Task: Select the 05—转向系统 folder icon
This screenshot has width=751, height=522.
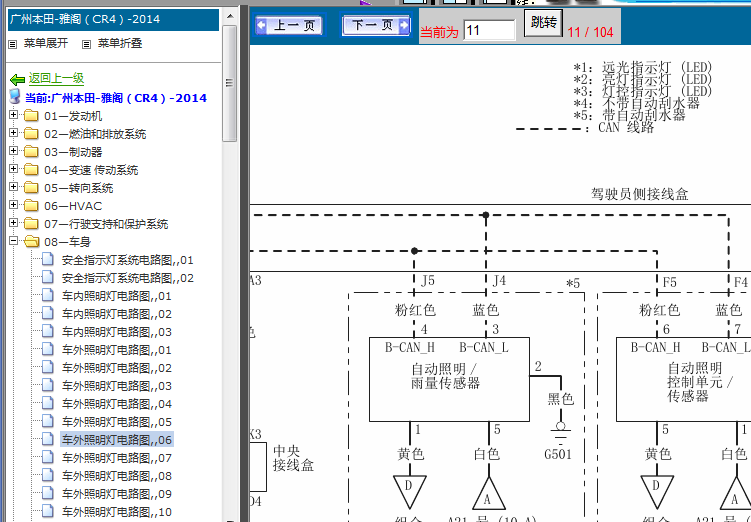Action: pos(31,188)
